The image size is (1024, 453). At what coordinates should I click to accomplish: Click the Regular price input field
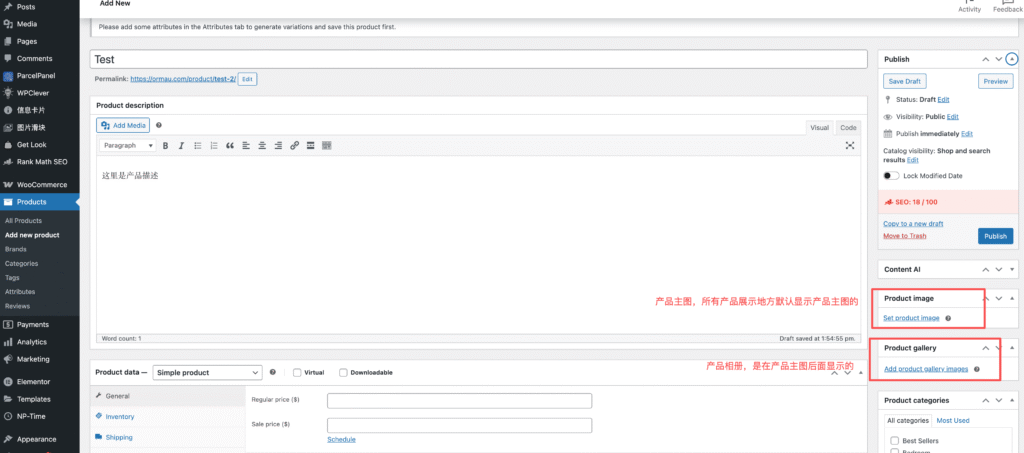point(459,401)
